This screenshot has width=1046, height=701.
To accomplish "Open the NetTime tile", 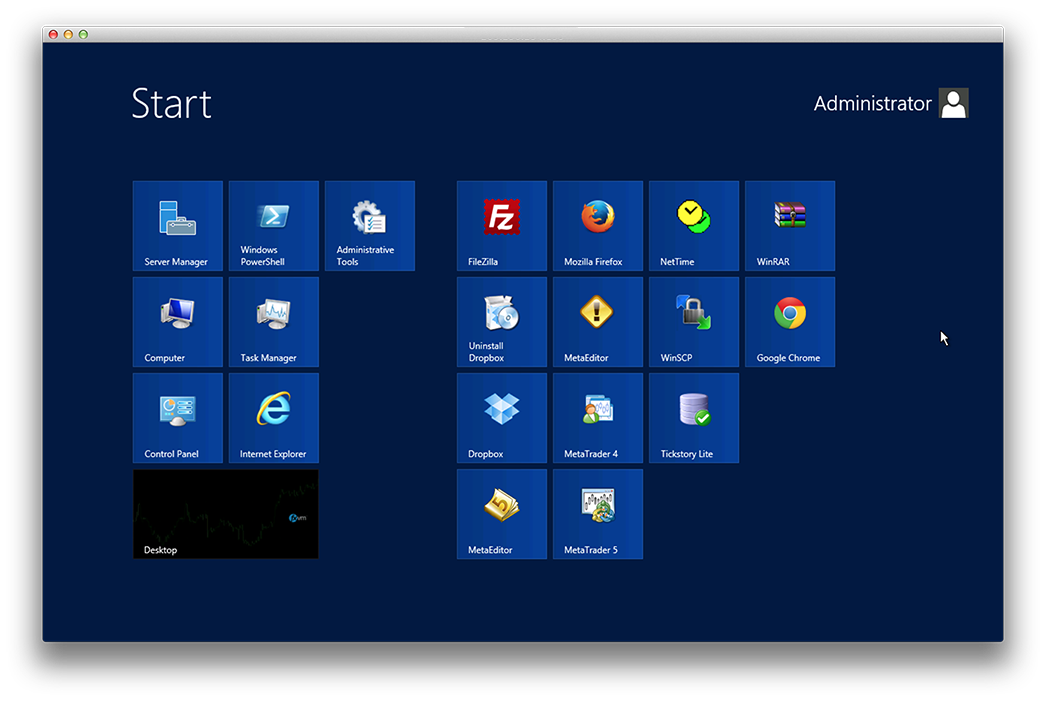I will (694, 226).
